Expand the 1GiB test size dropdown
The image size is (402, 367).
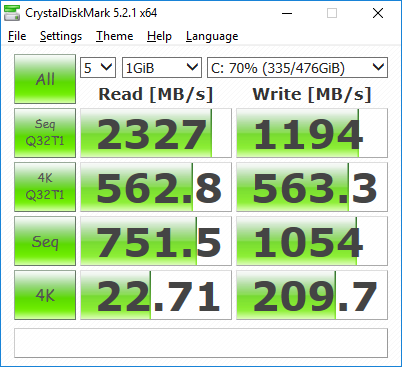[162, 68]
